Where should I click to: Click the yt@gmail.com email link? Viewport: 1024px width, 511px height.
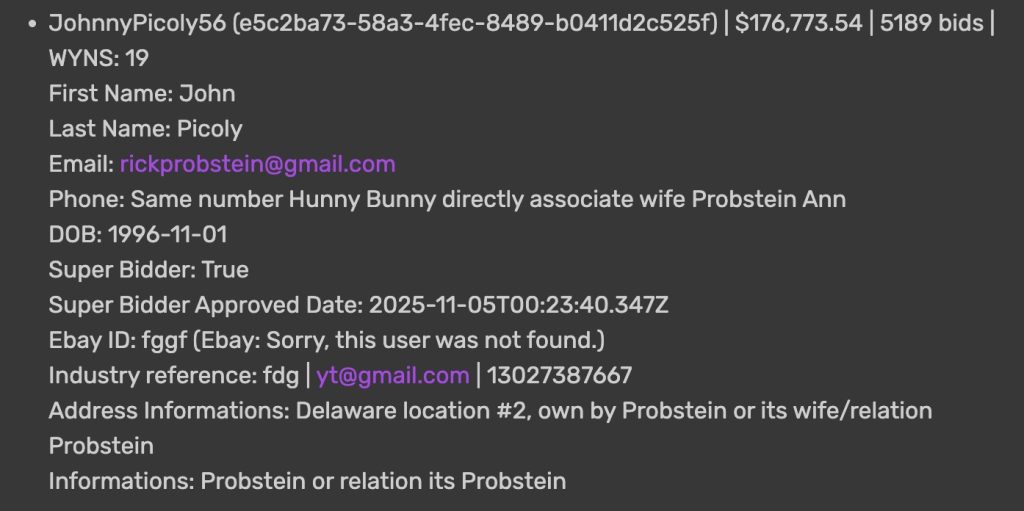click(392, 376)
